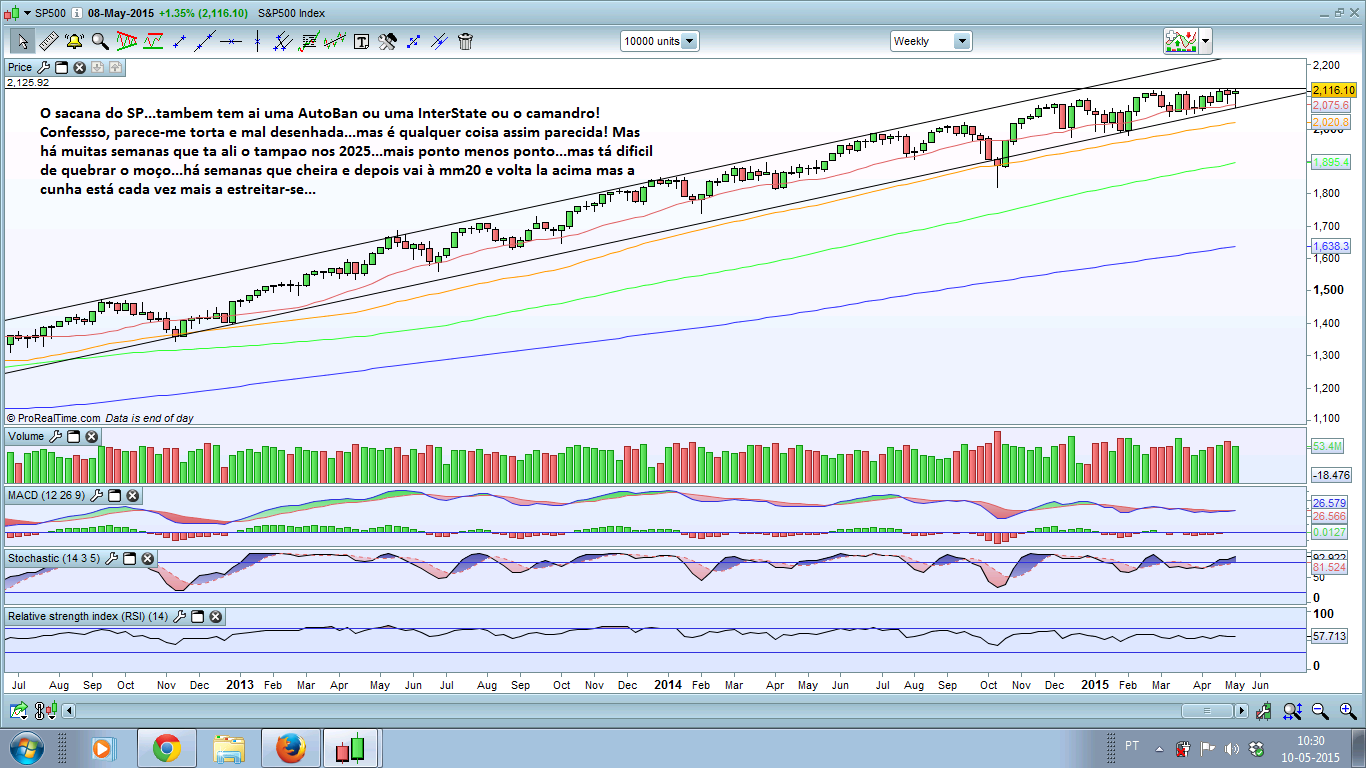Toggle Stochastic panel window mode
This screenshot has width=1366, height=768.
130,557
